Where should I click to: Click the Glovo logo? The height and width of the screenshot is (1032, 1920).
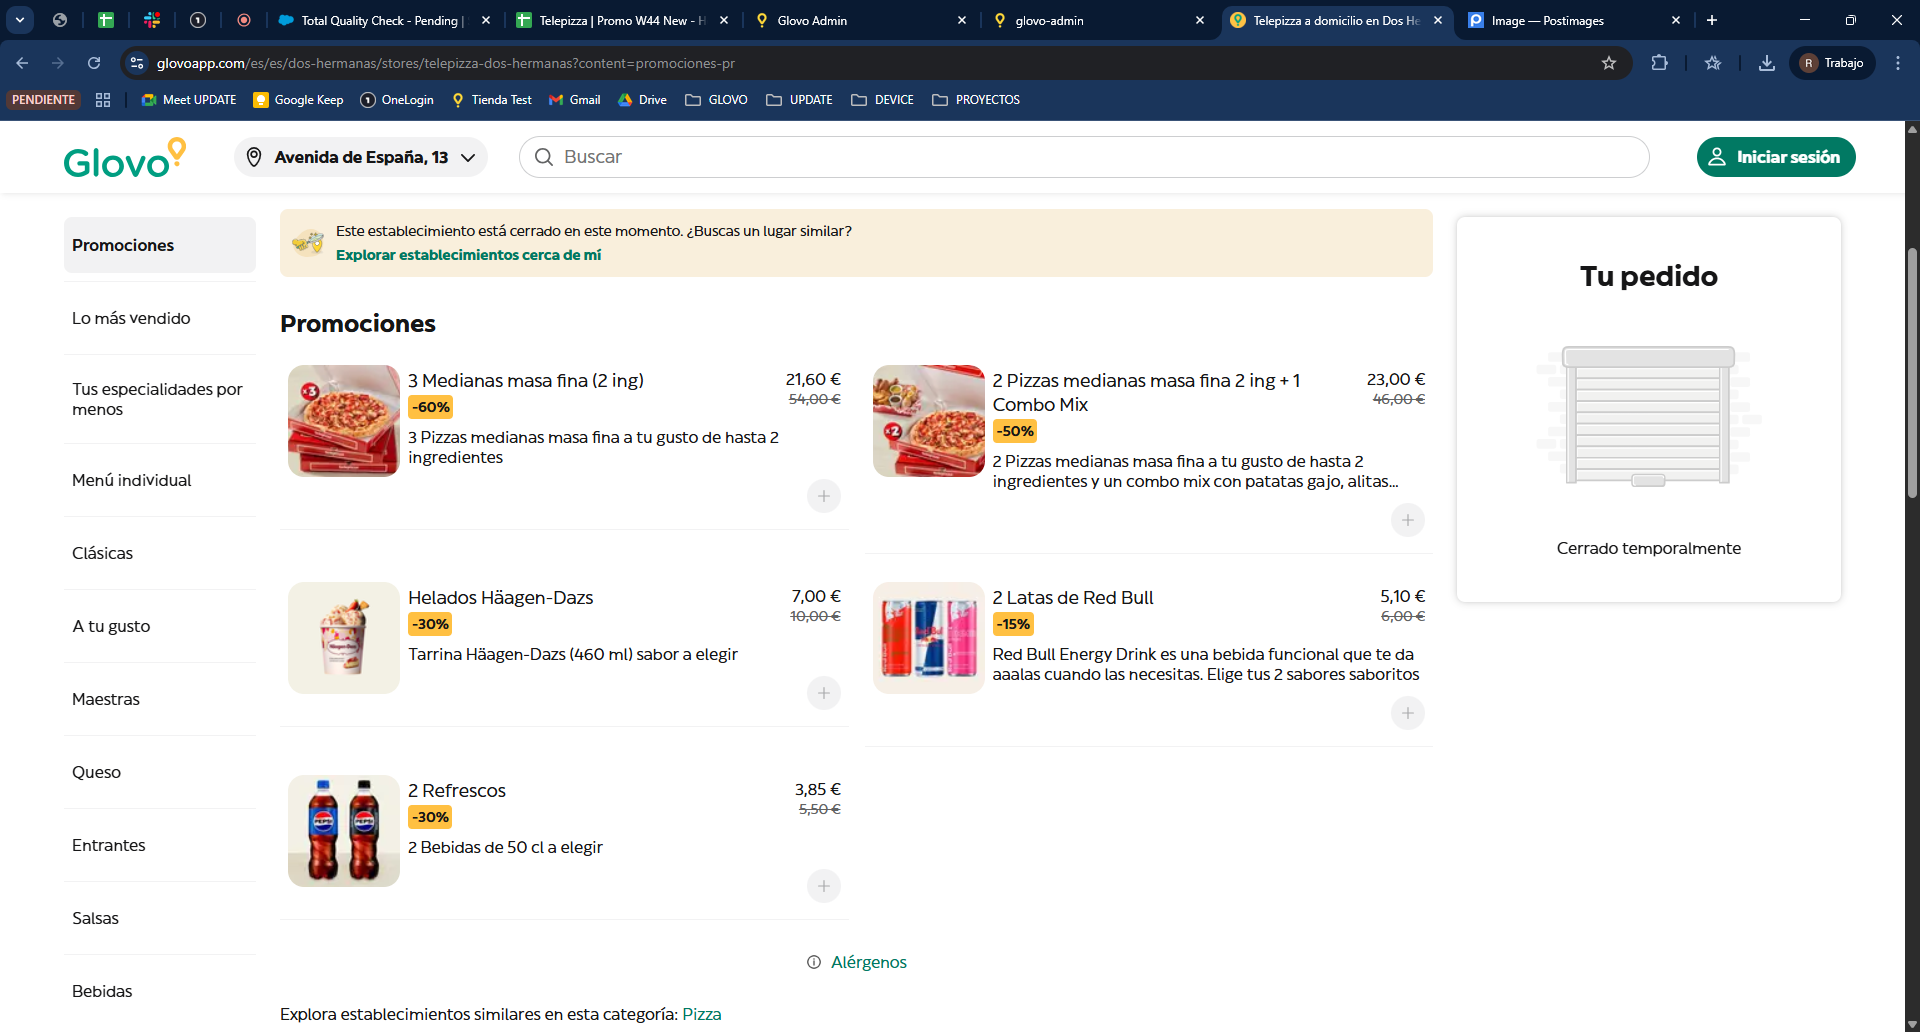point(125,158)
